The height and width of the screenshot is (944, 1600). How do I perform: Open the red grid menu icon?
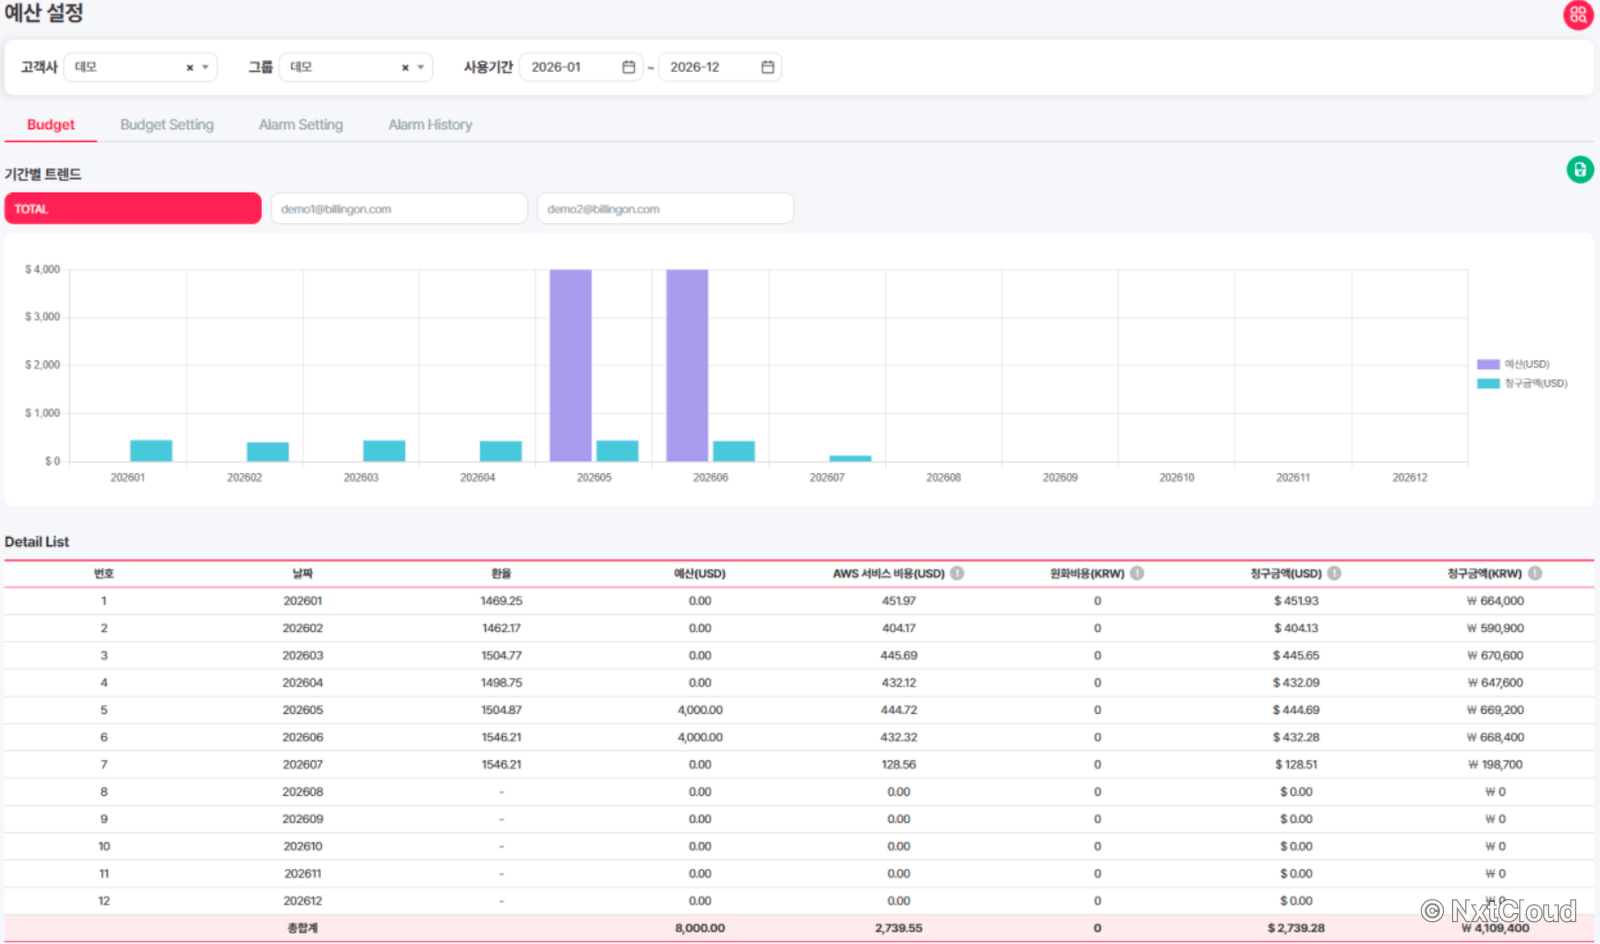1578,15
